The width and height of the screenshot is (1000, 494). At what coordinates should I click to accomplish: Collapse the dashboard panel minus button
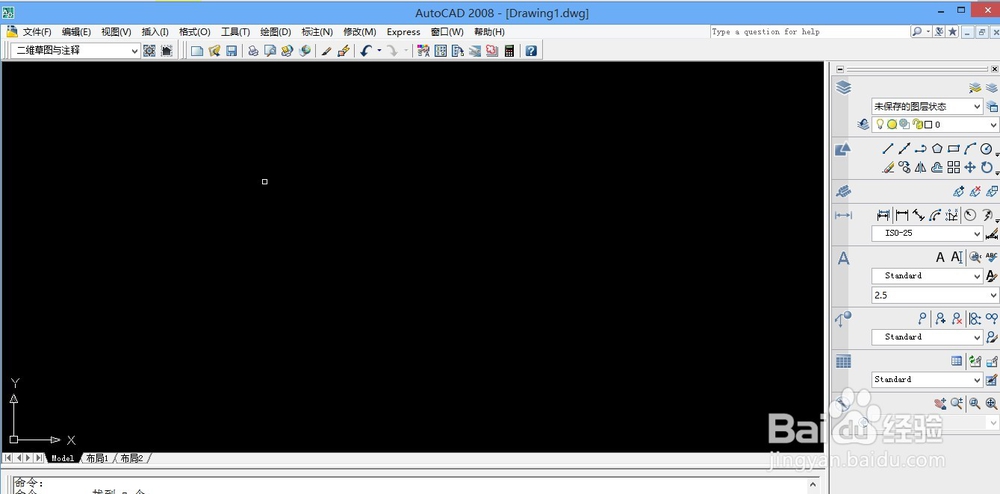(840, 69)
